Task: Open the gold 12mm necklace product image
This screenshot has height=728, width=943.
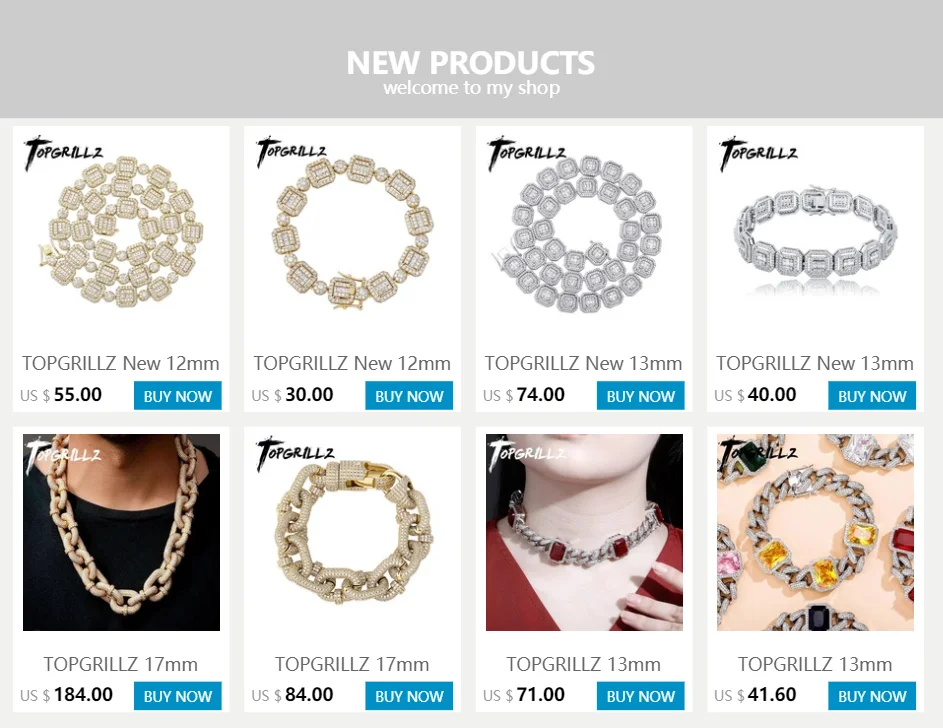Action: tap(121, 231)
